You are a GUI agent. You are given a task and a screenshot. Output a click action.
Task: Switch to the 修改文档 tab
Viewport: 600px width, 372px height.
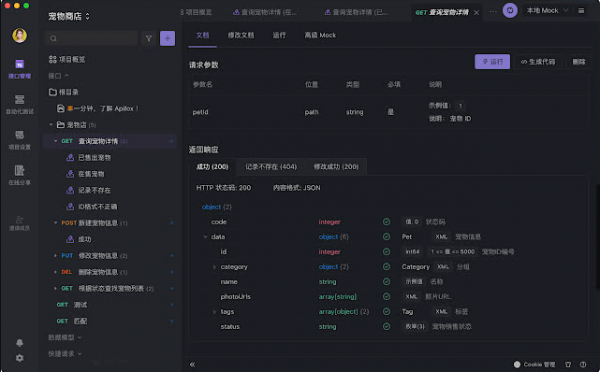[x=241, y=35]
